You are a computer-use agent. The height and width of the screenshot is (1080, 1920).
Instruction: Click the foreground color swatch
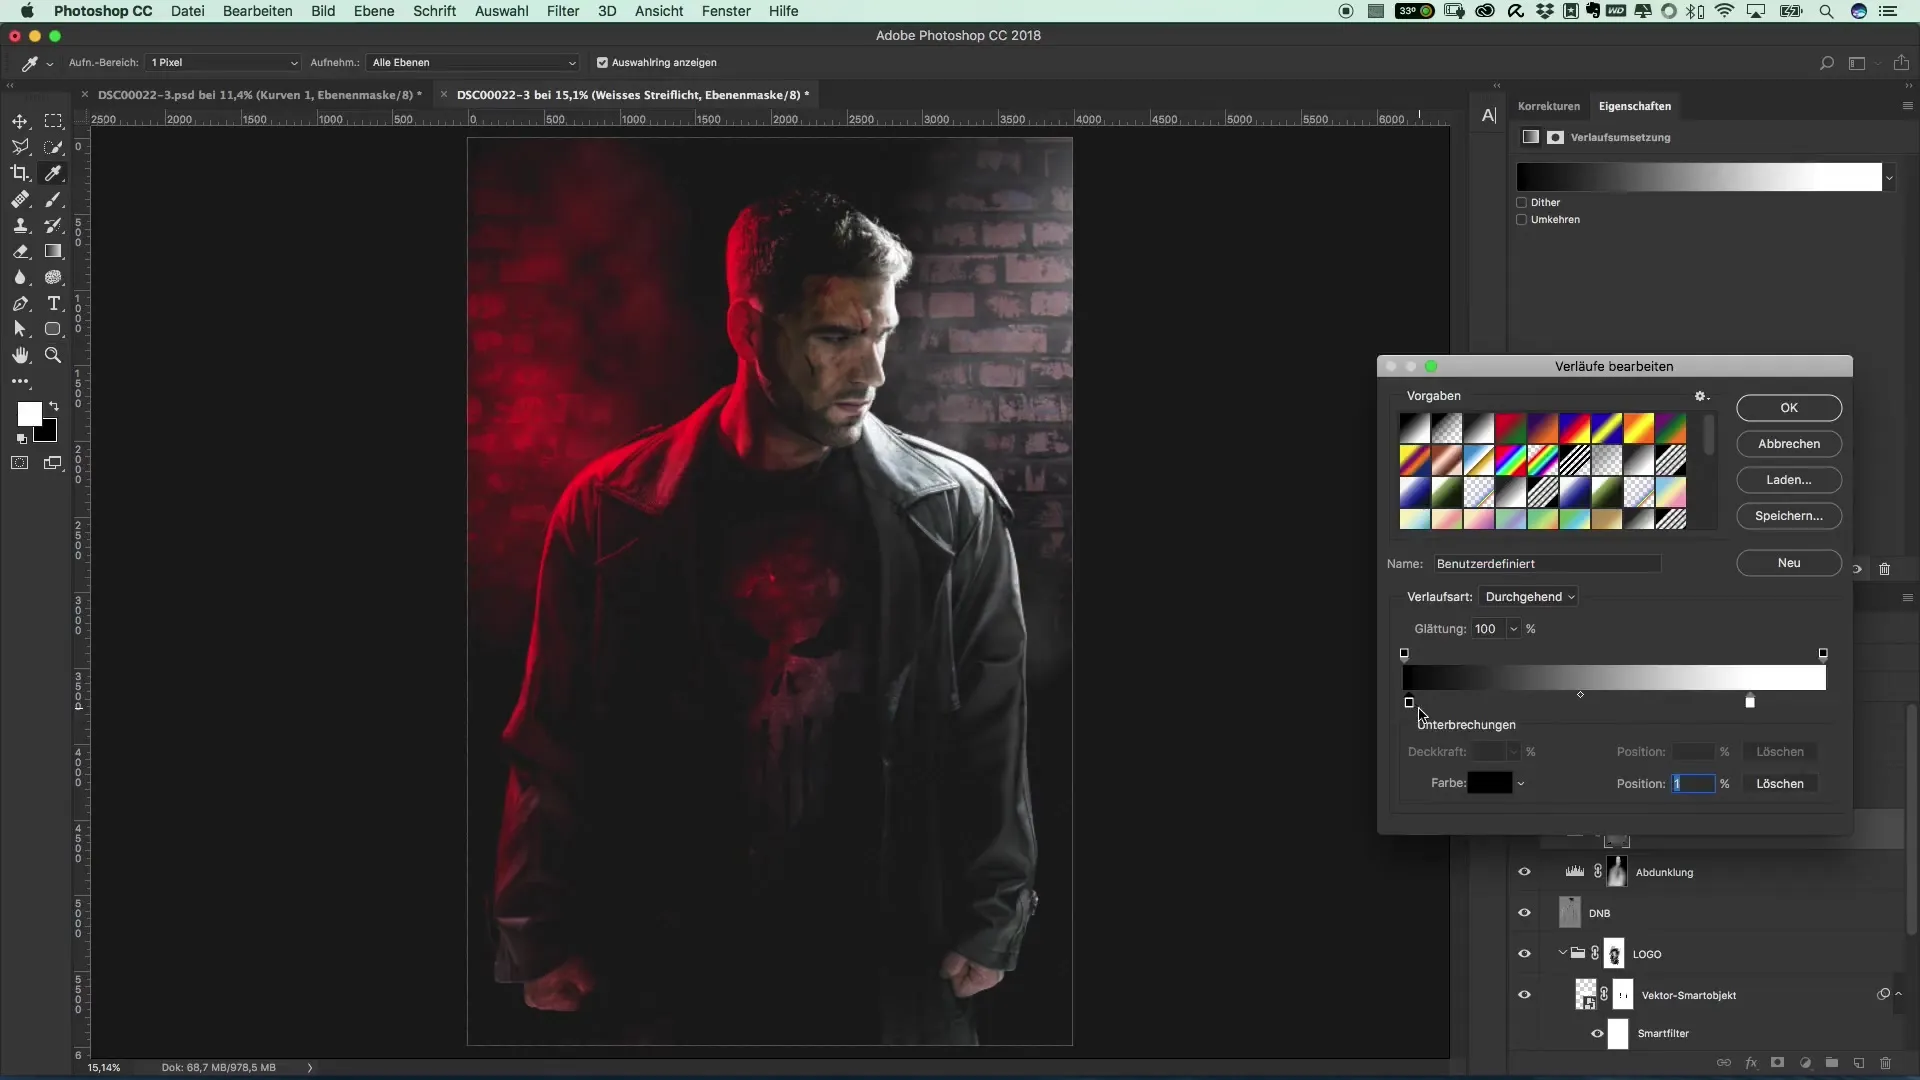point(30,414)
